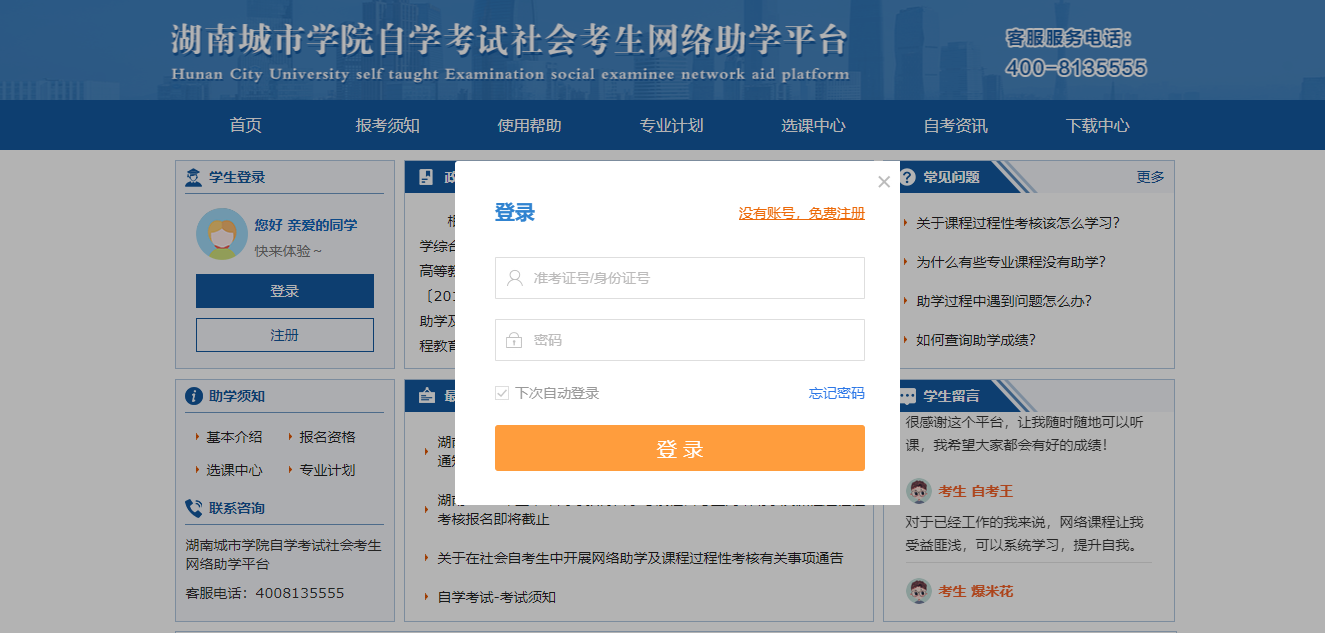Focus the 准考证号/身份证号 input field

pos(680,278)
